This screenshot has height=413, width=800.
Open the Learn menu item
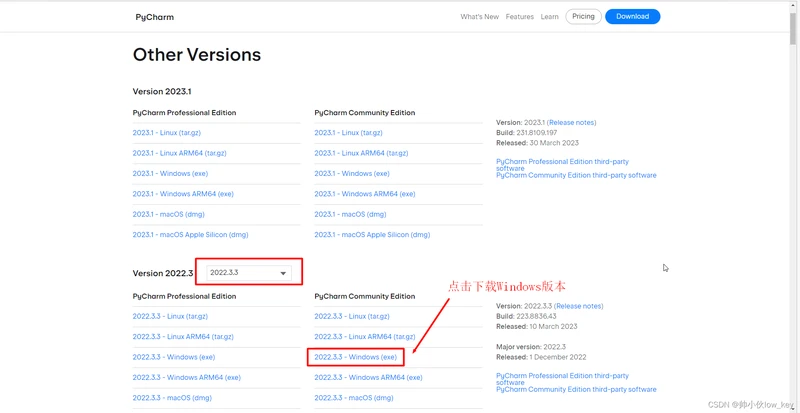click(549, 17)
